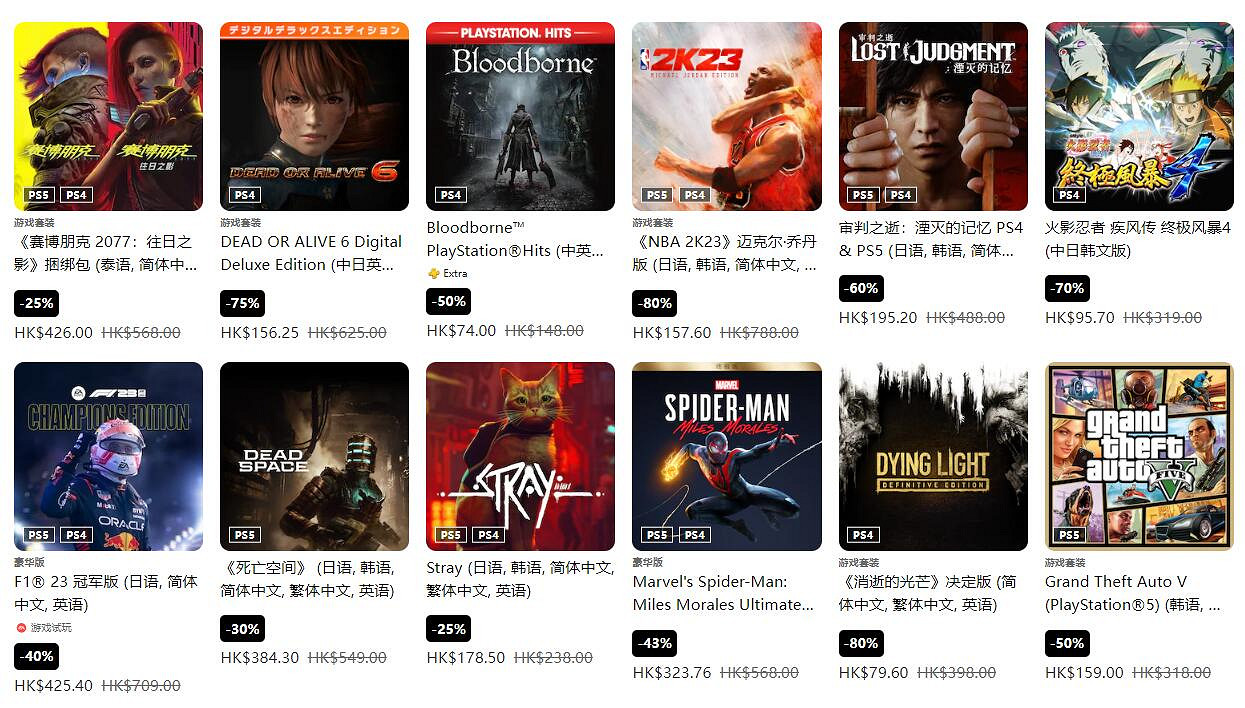Open the Dead Space game artwork
Viewport: 1245px width, 708px height.
tap(314, 456)
